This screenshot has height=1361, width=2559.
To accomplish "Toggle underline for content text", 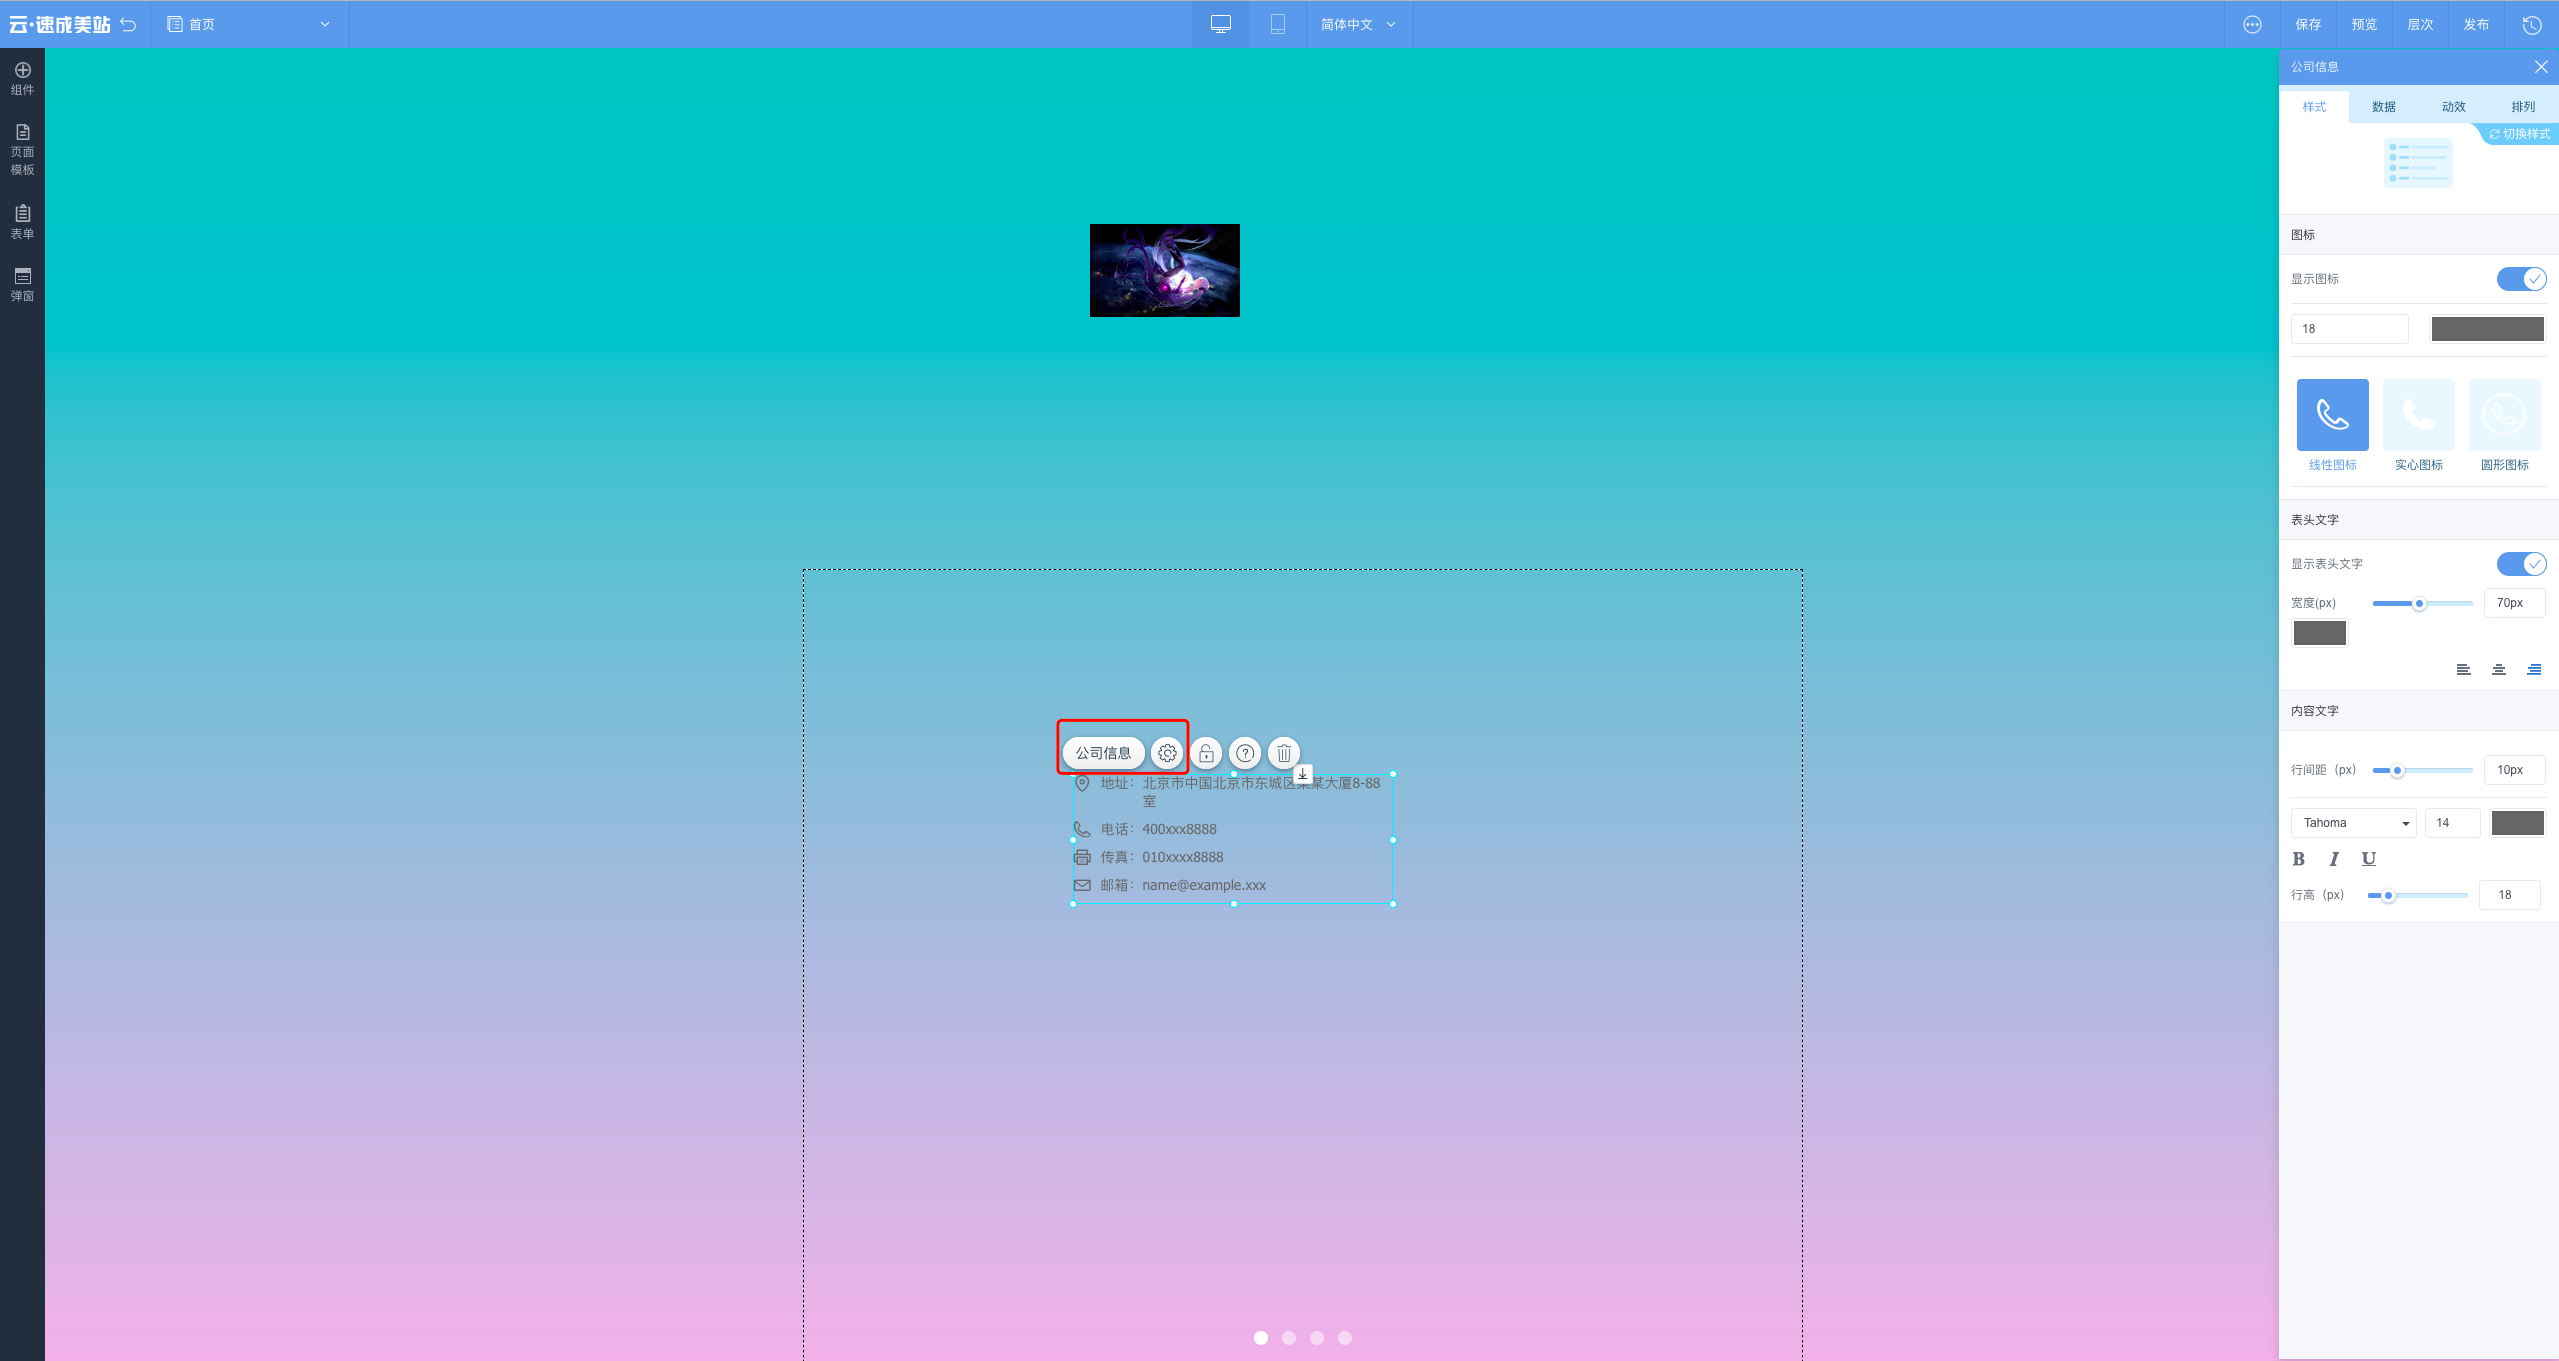I will (2368, 859).
